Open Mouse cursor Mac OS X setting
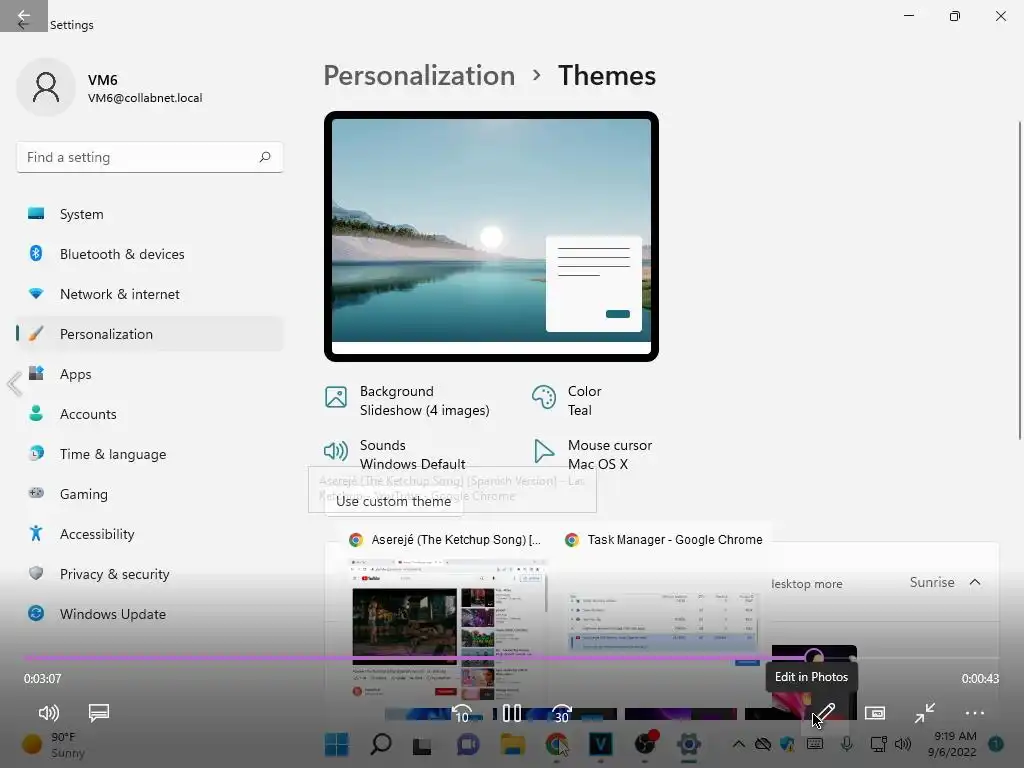This screenshot has width=1024, height=768. (x=592, y=455)
